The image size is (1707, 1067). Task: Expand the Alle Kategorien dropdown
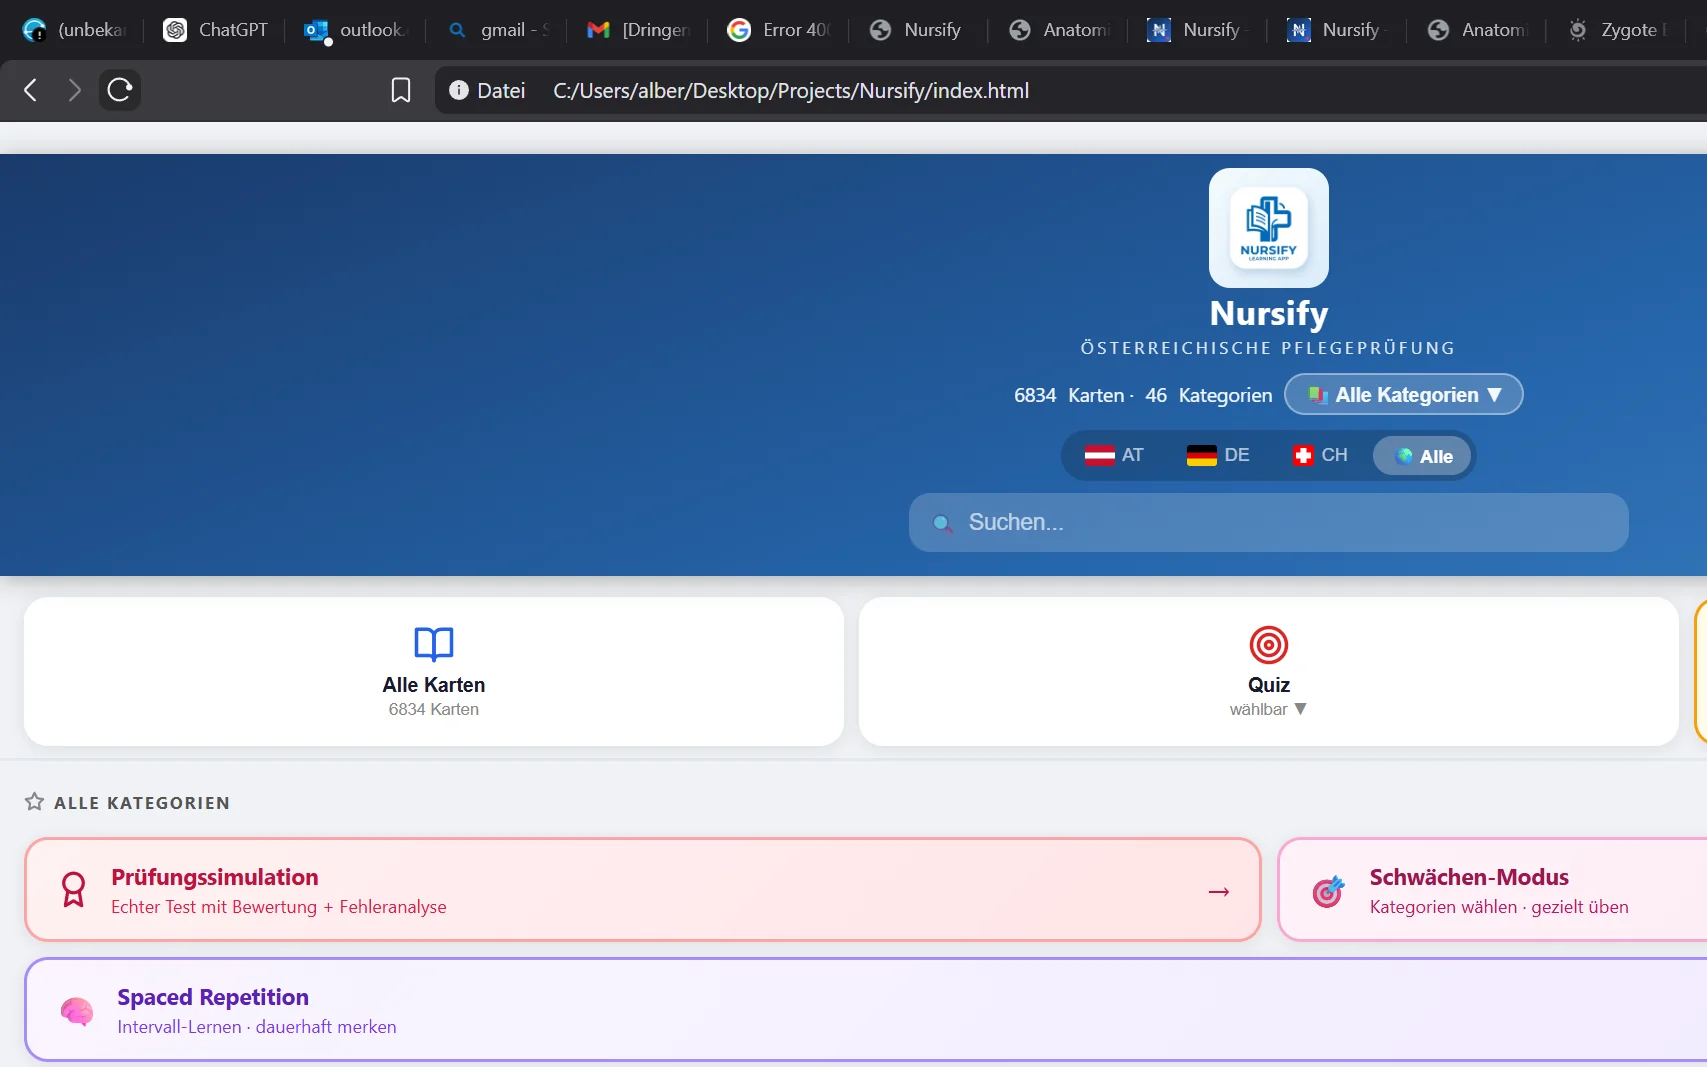pyautogui.click(x=1404, y=395)
